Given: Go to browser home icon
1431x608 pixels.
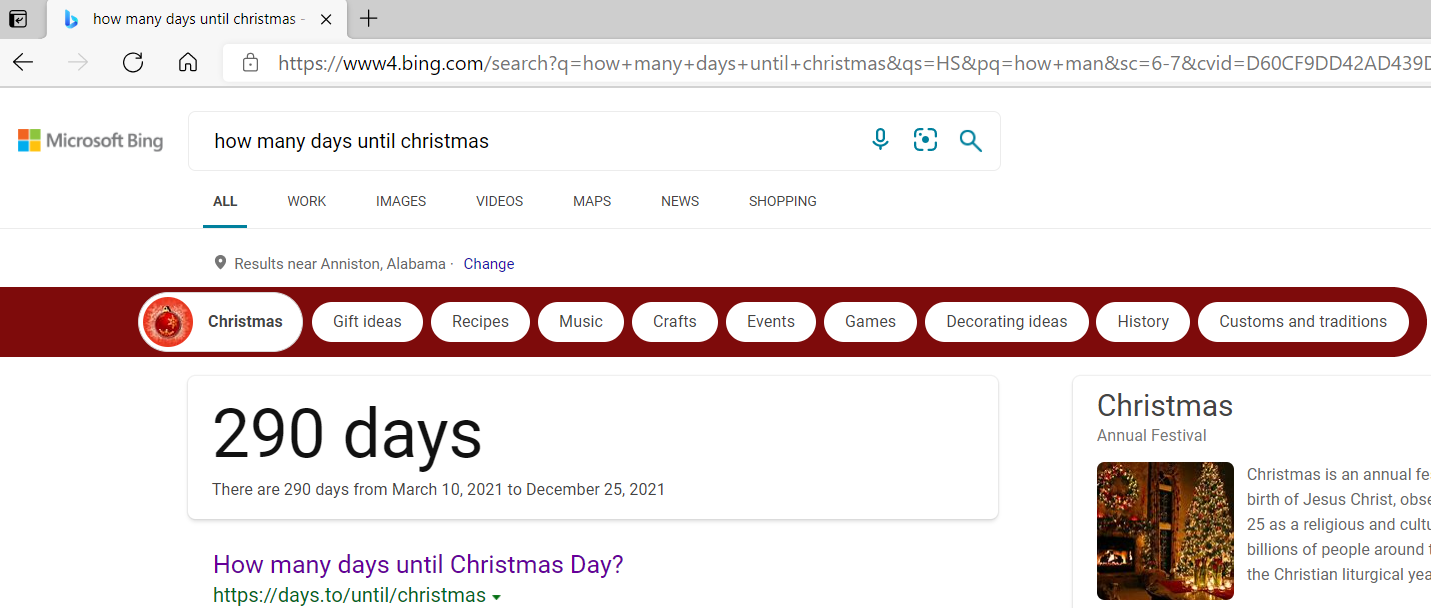Looking at the screenshot, I should (x=187, y=63).
